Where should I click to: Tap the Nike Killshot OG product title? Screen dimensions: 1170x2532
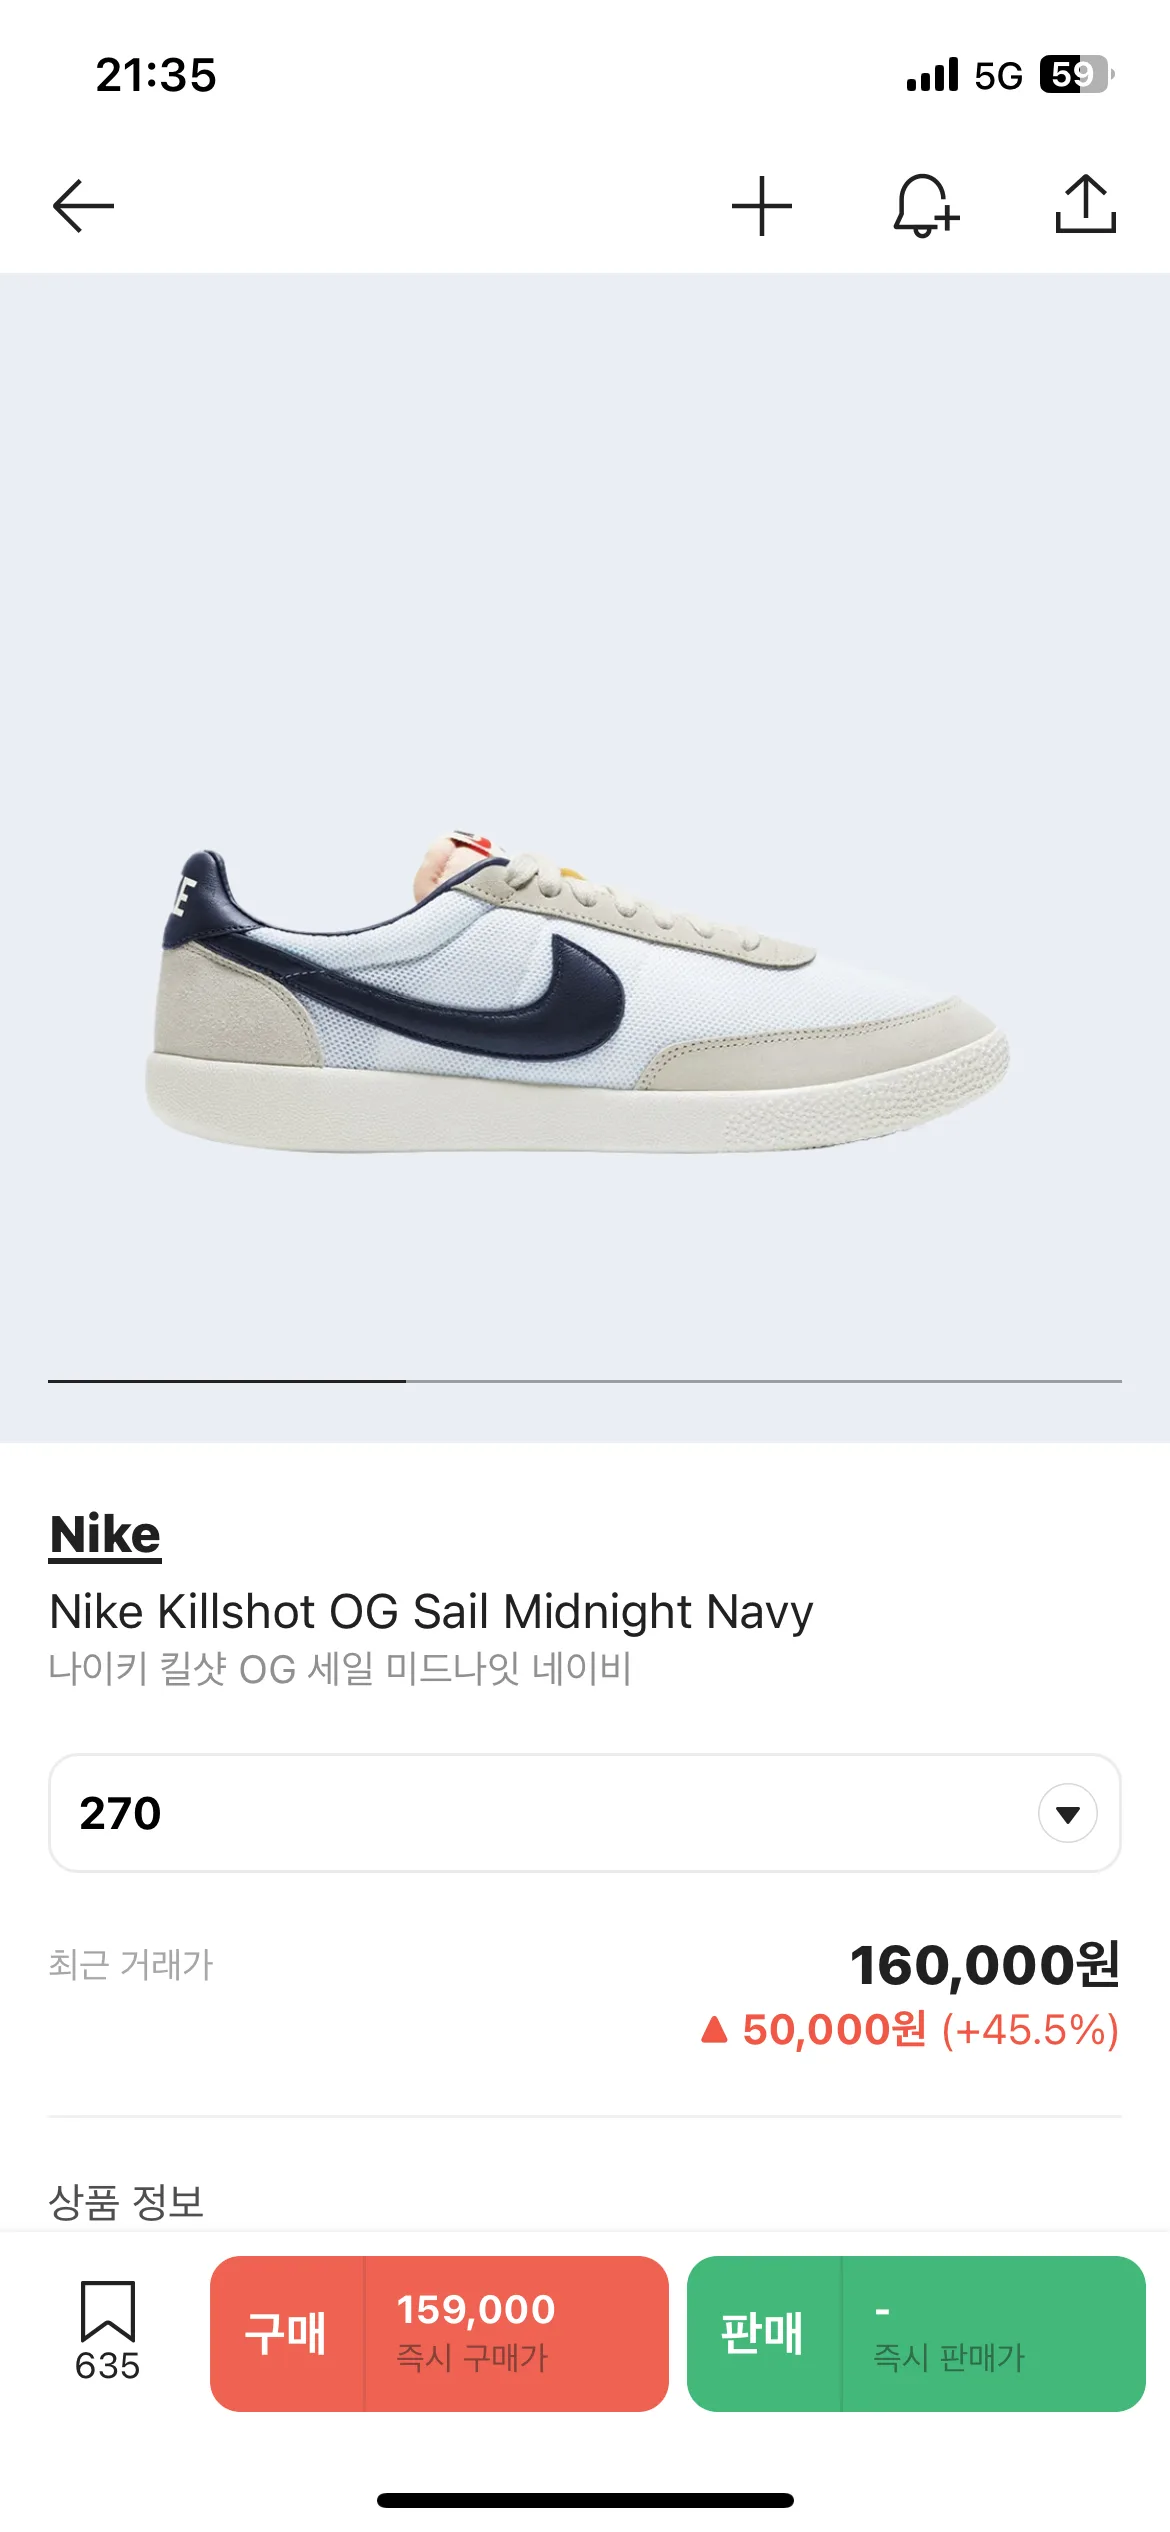[431, 1611]
